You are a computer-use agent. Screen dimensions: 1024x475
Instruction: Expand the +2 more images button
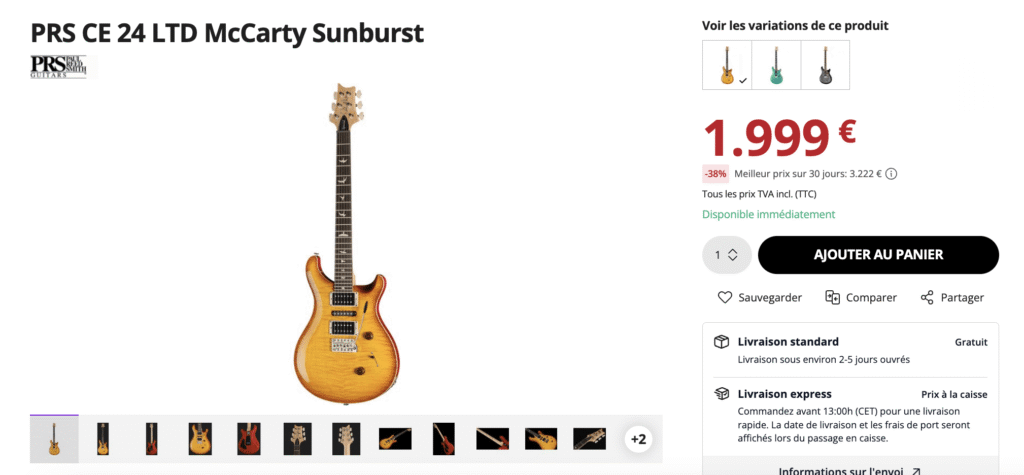638,438
